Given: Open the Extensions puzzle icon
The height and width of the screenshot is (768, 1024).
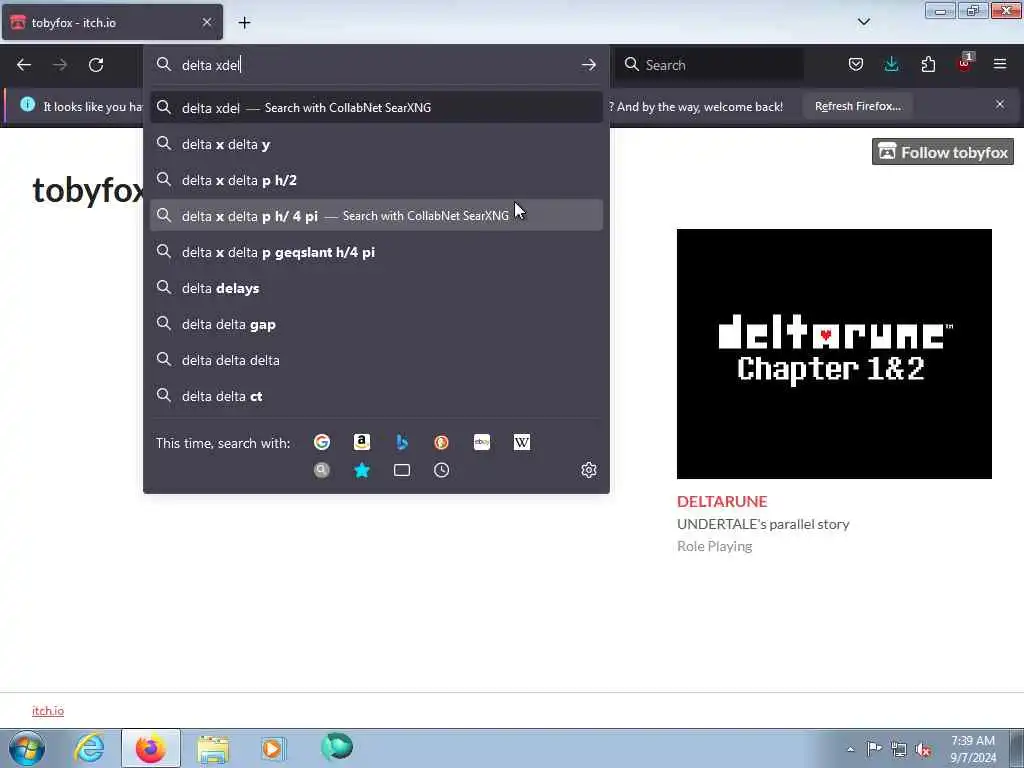Looking at the screenshot, I should tap(928, 64).
